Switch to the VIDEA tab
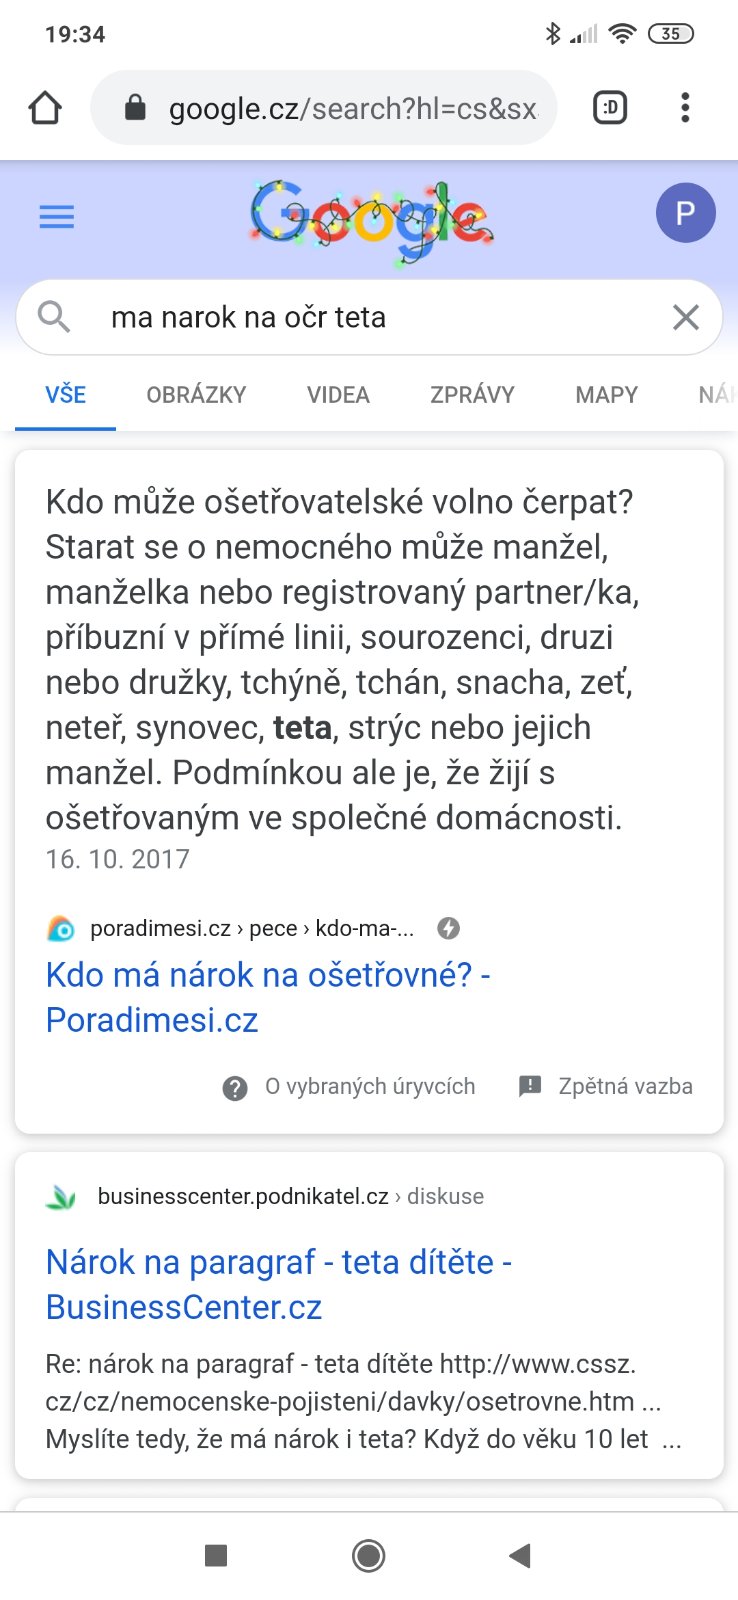Image resolution: width=738 pixels, height=1600 pixels. coord(338,395)
